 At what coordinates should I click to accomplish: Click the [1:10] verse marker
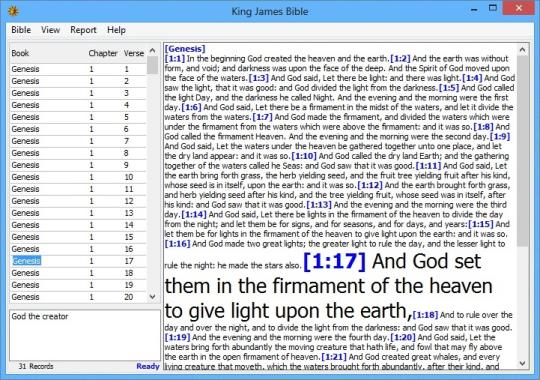(x=304, y=156)
